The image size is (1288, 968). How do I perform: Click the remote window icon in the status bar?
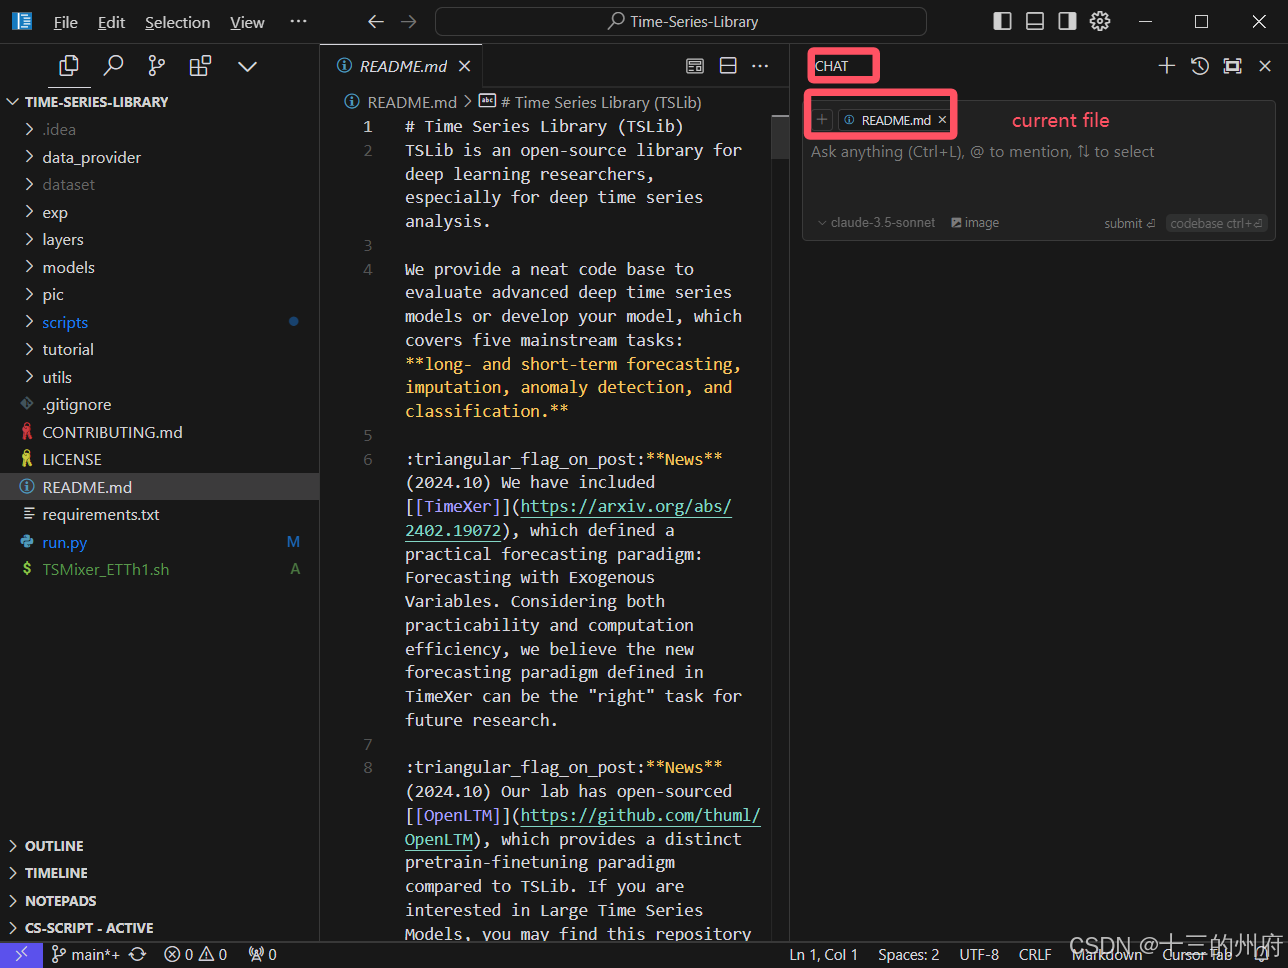click(21, 955)
